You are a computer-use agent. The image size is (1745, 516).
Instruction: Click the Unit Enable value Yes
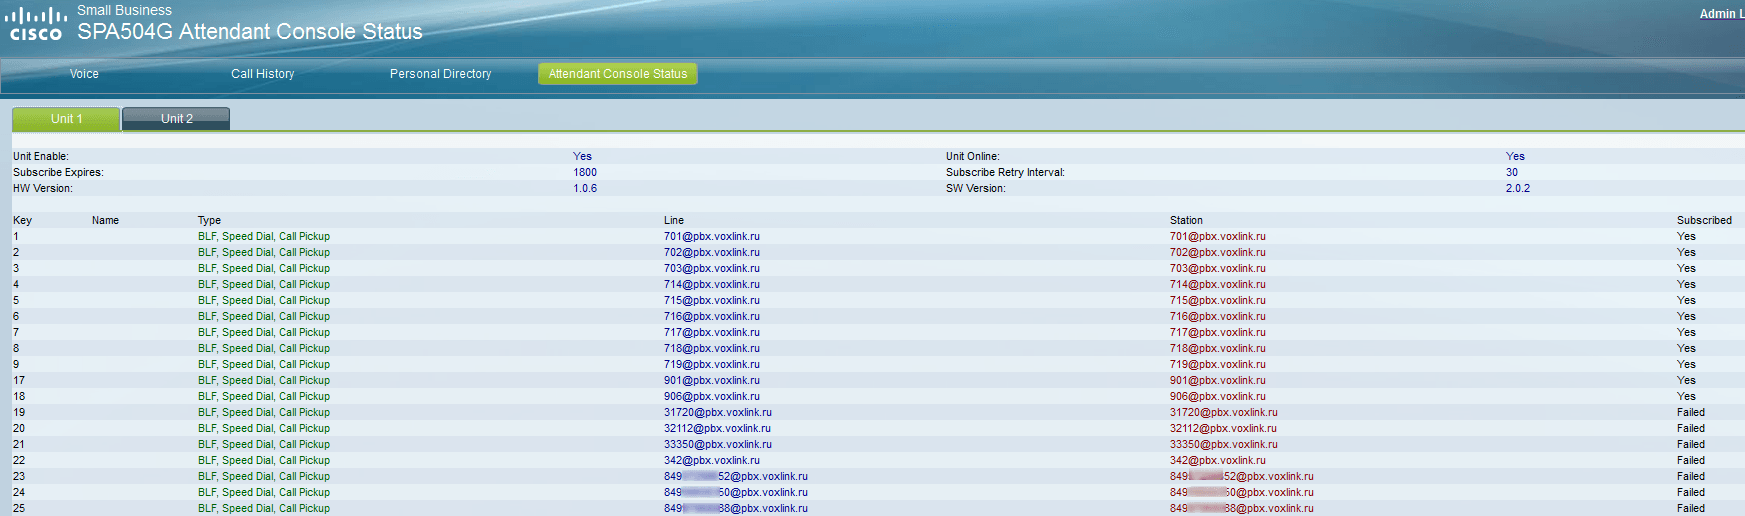click(x=582, y=156)
